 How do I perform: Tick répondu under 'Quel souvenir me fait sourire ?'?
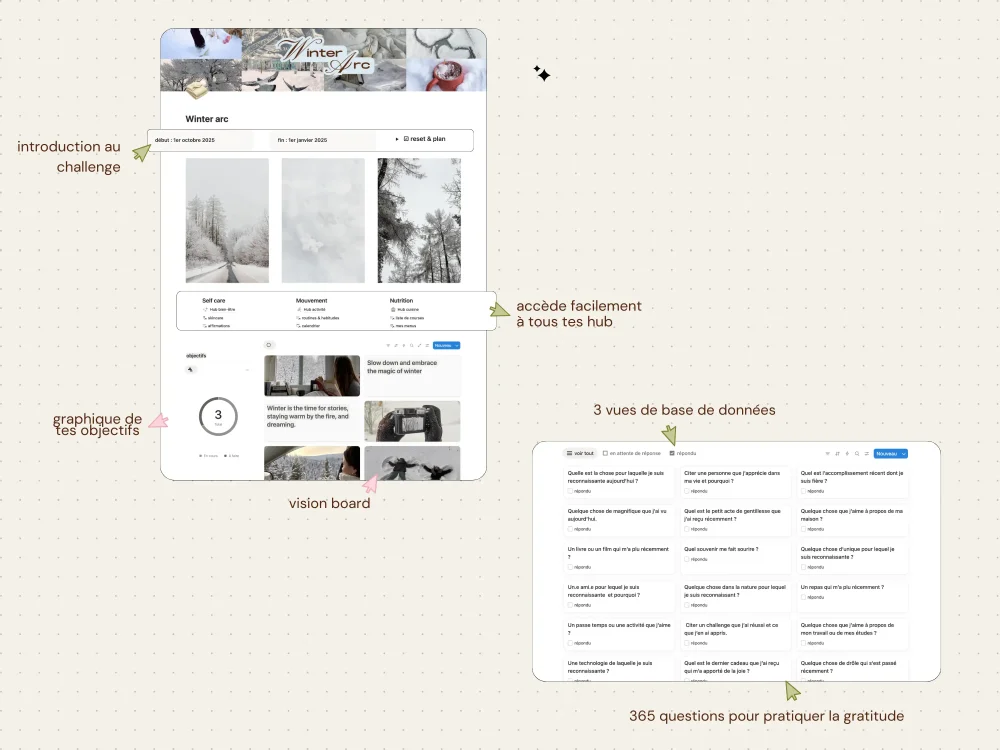687,559
